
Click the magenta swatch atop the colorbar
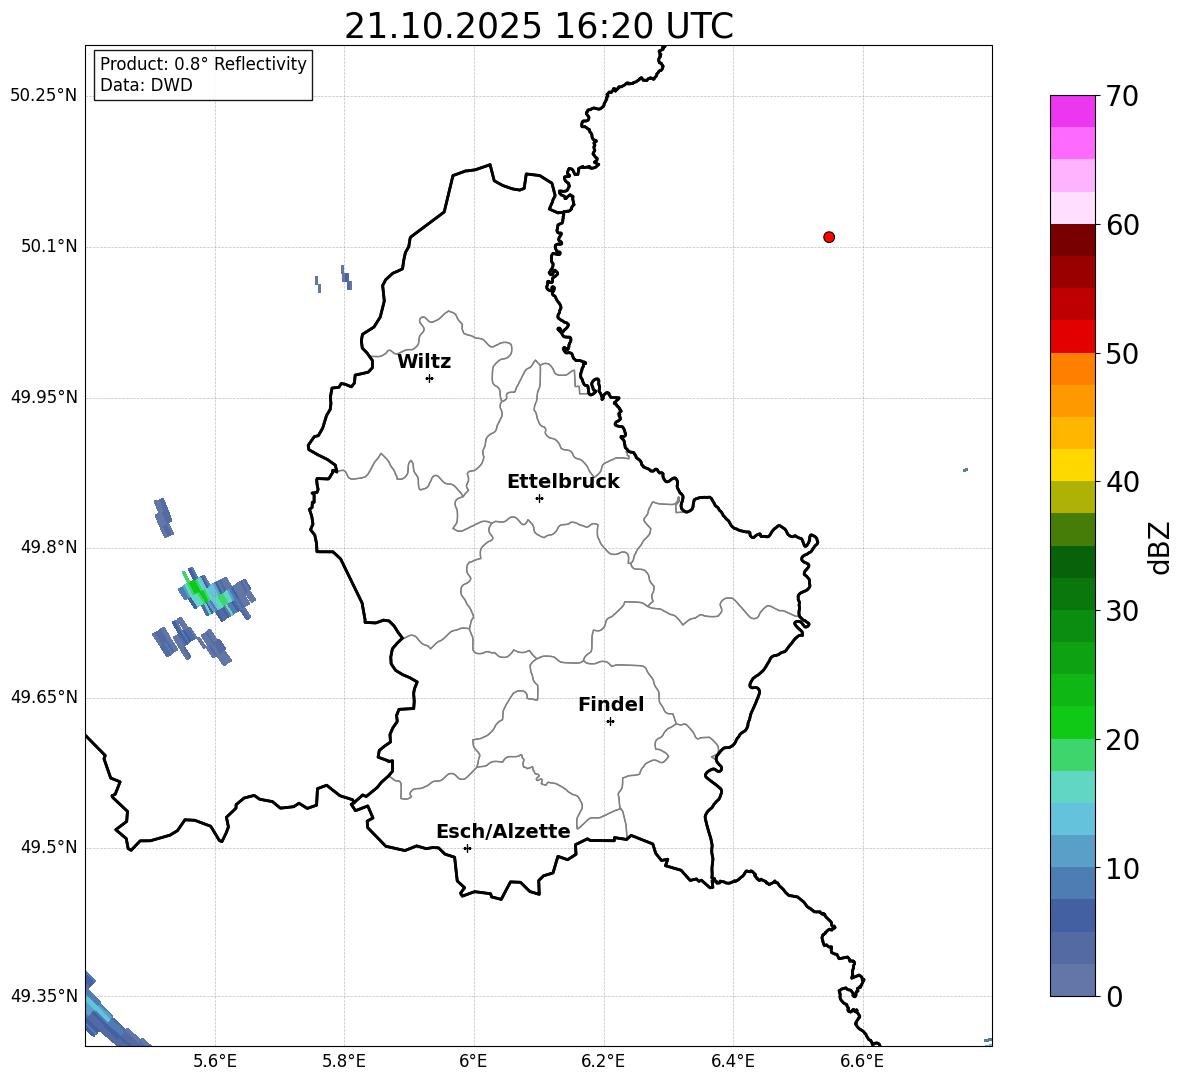[x=1072, y=111]
